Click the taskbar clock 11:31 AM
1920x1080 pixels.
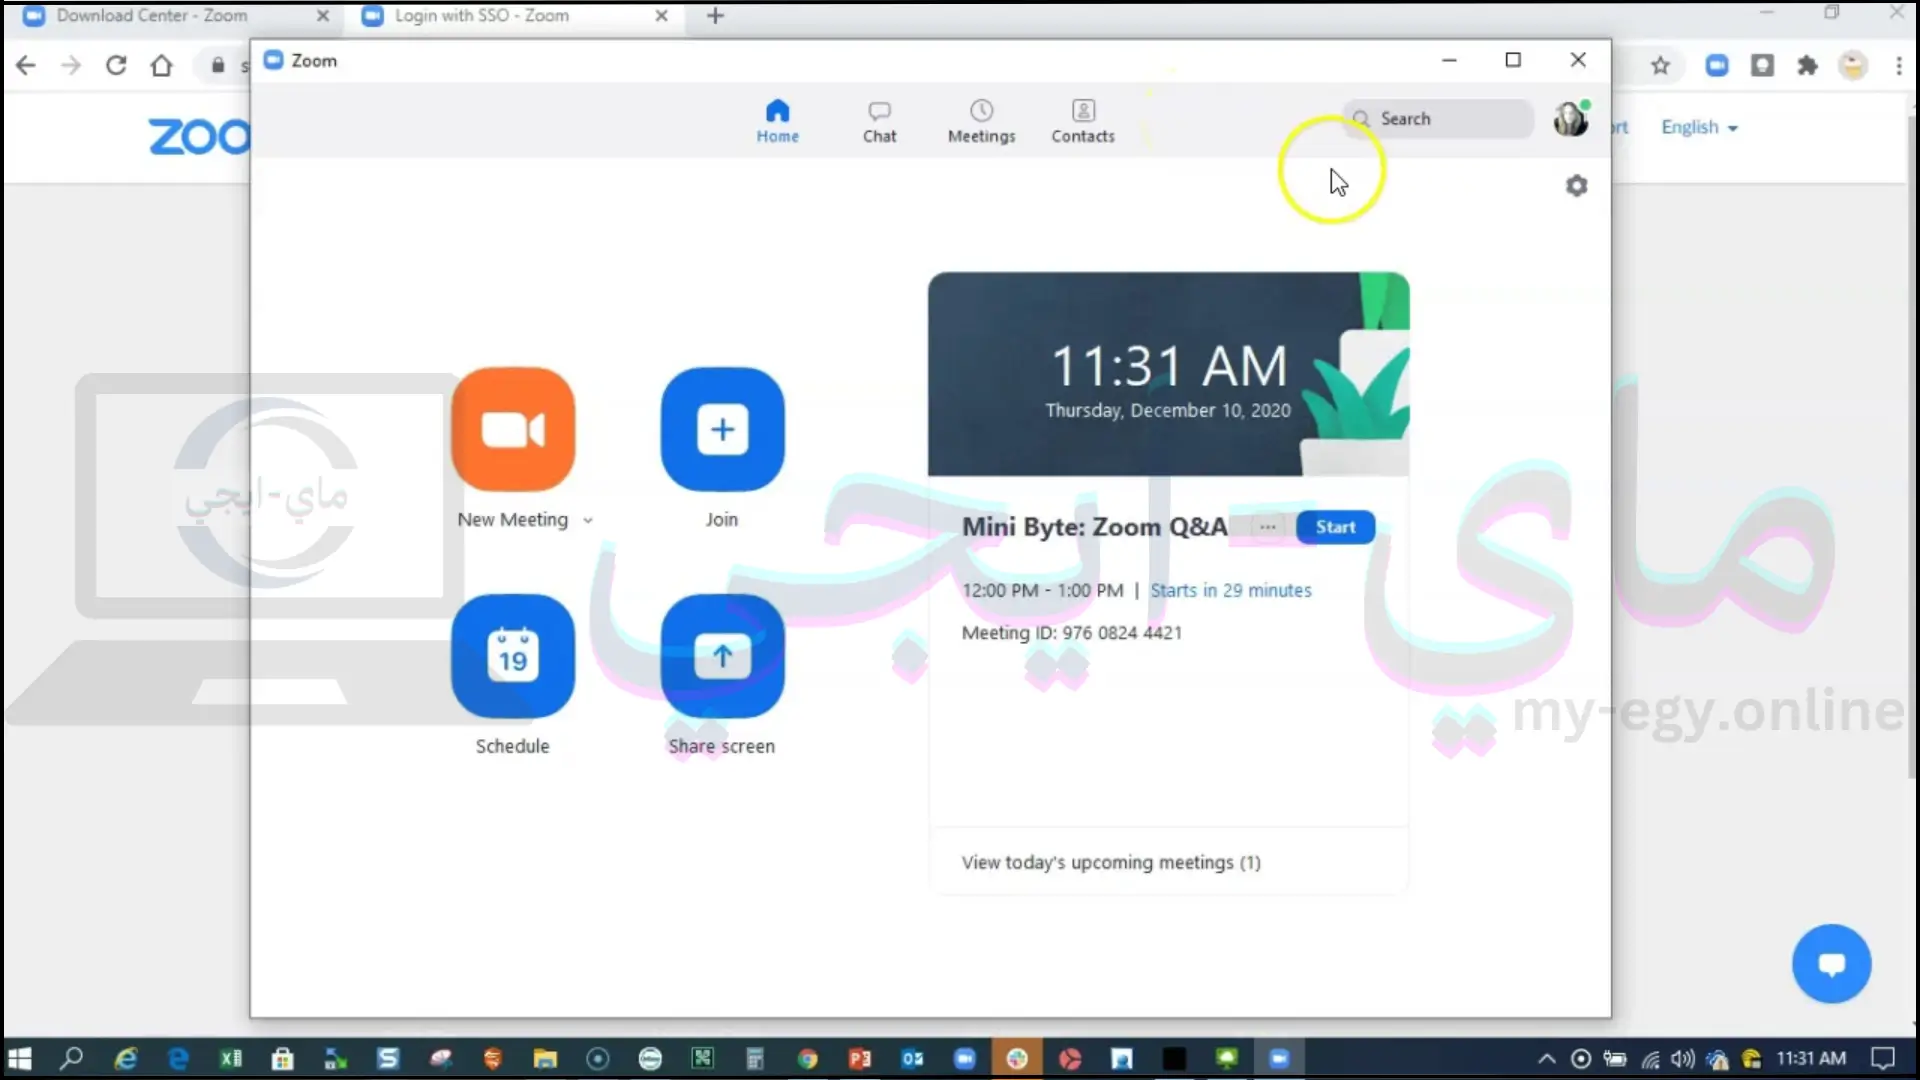[1811, 1058]
